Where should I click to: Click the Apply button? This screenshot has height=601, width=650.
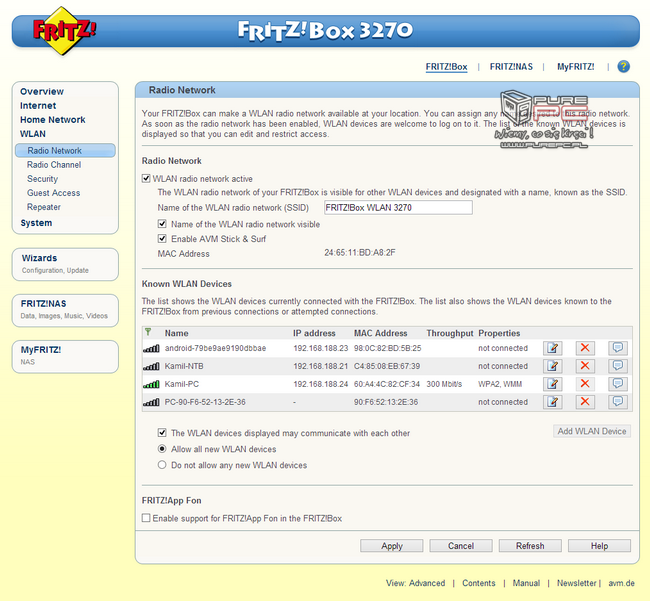392,546
